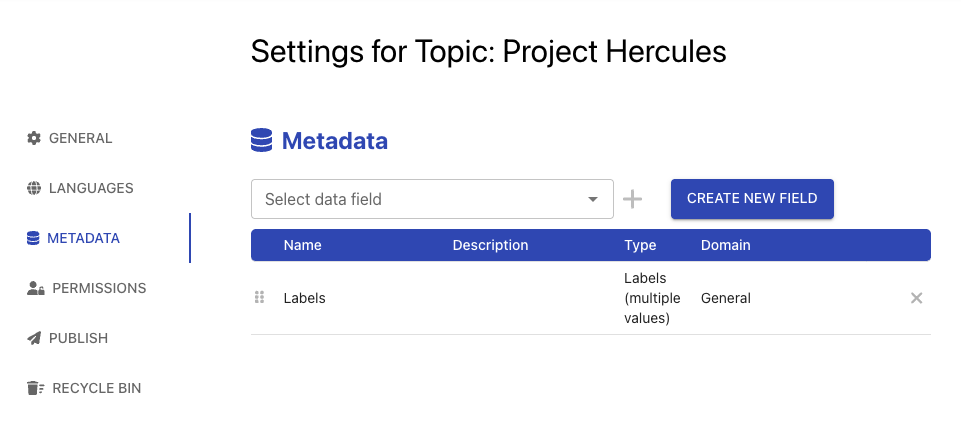961x425 pixels.
Task: Click the user-lock icon beside Permissions
Action: 36,288
